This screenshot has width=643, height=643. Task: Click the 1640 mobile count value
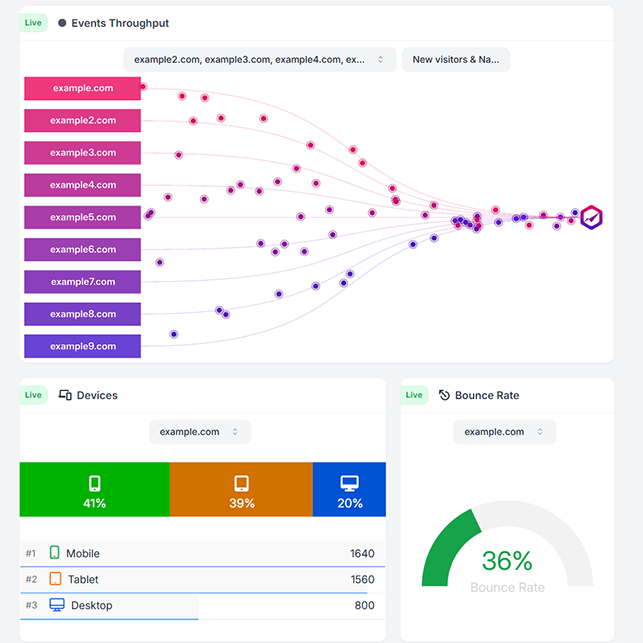pyautogui.click(x=362, y=553)
